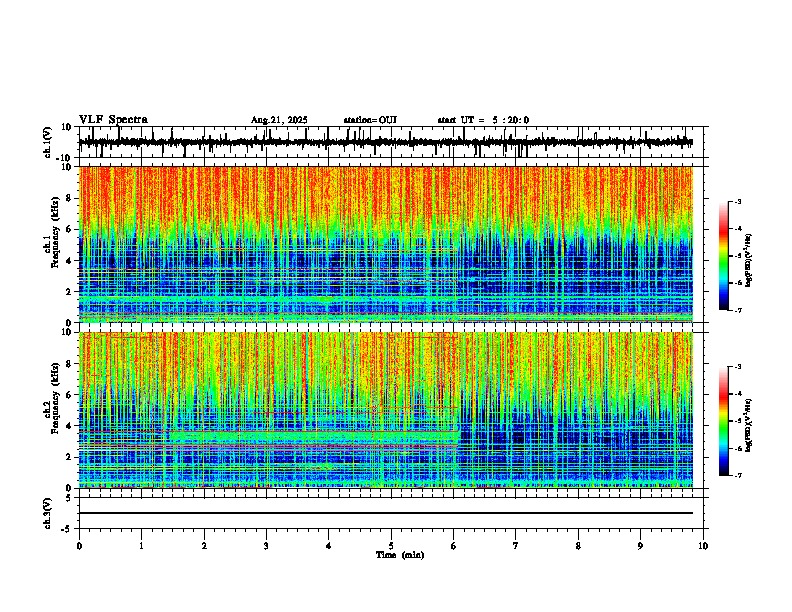The image size is (792, 612).
Task: Click the "VLF Spectra" title text
Action: (x=113, y=120)
